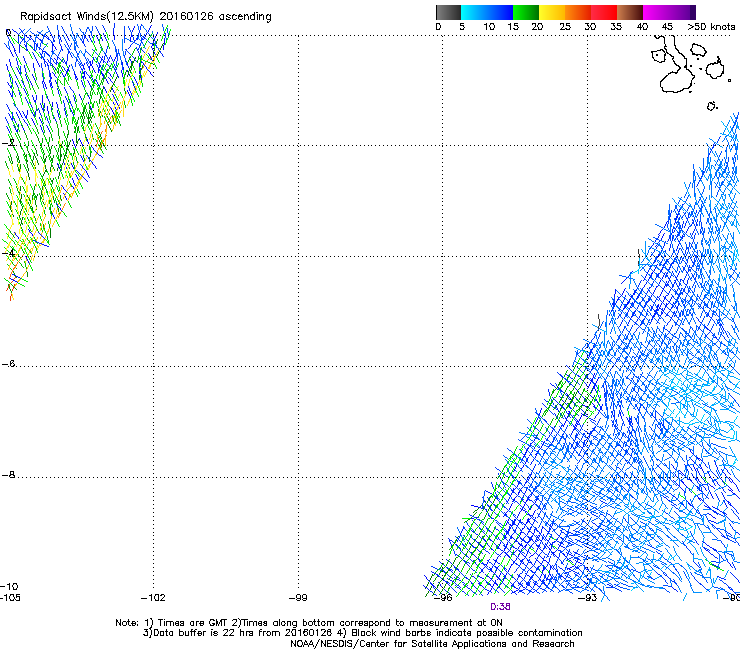This screenshot has height=650, width=740.
Task: Click the cyan-blue 5-15 knots color band
Action: coord(487,12)
